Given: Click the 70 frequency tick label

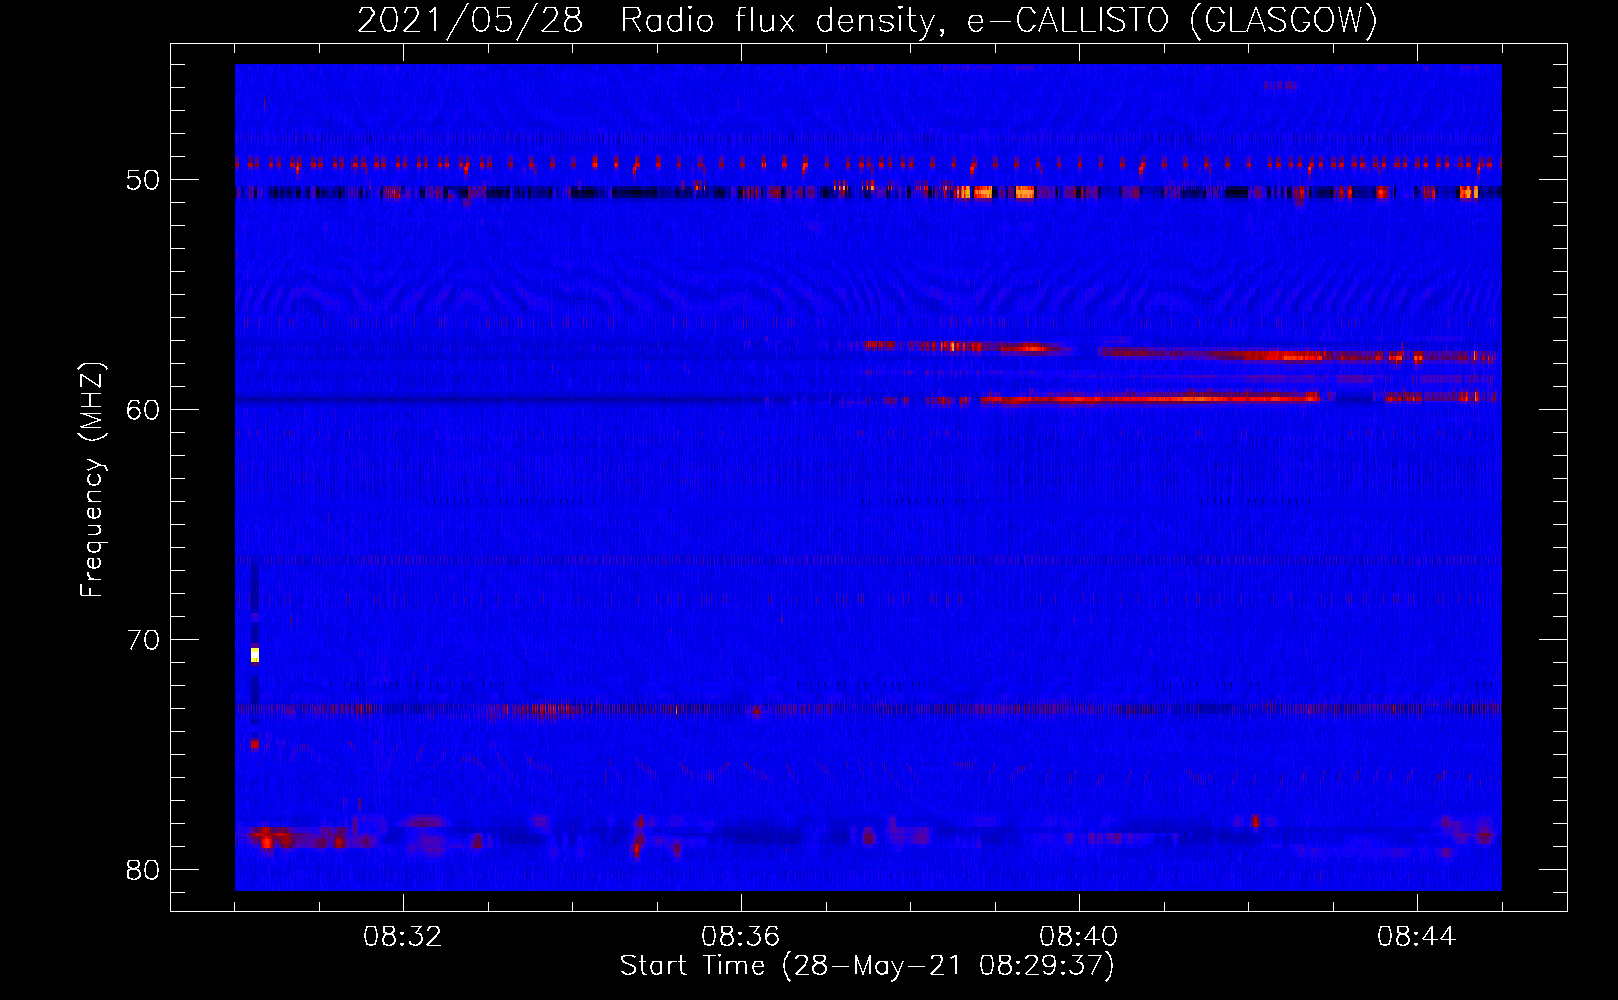Looking at the screenshot, I should [x=142, y=640].
